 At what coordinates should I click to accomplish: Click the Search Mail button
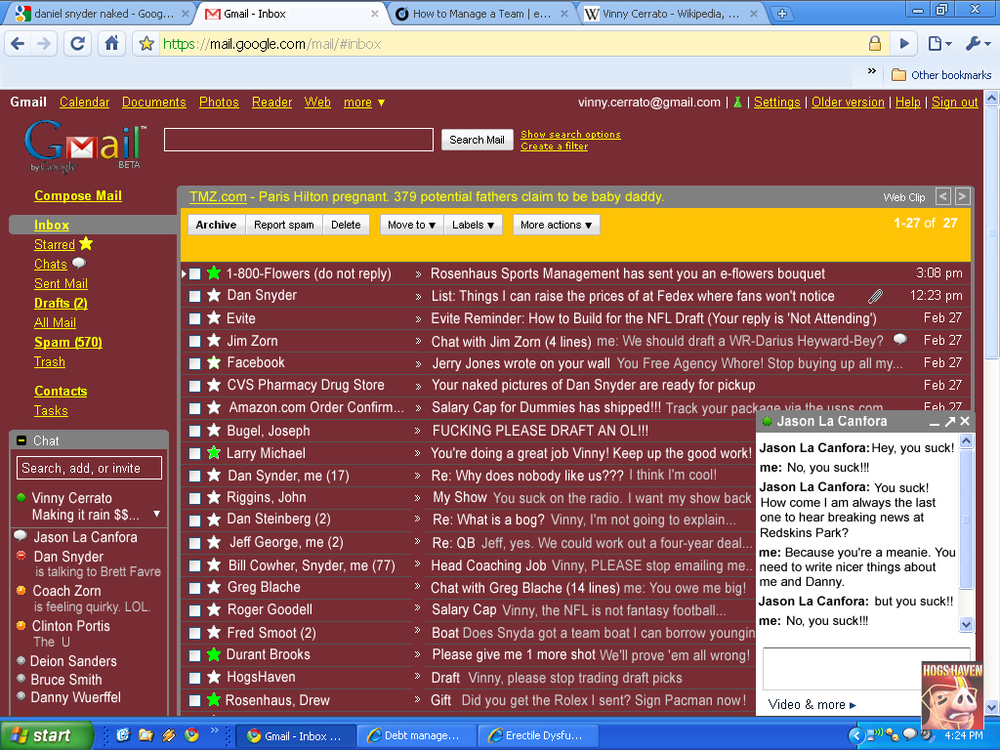click(477, 140)
